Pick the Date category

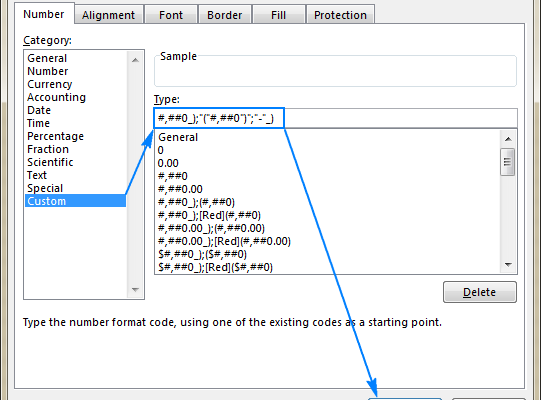tap(75, 110)
